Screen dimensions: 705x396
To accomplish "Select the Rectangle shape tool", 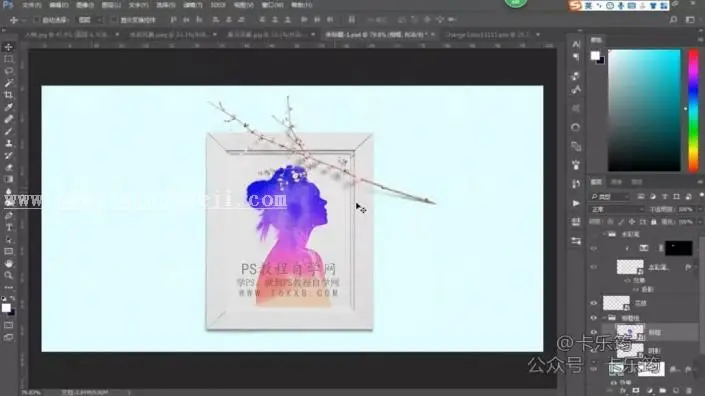I will tap(9, 252).
